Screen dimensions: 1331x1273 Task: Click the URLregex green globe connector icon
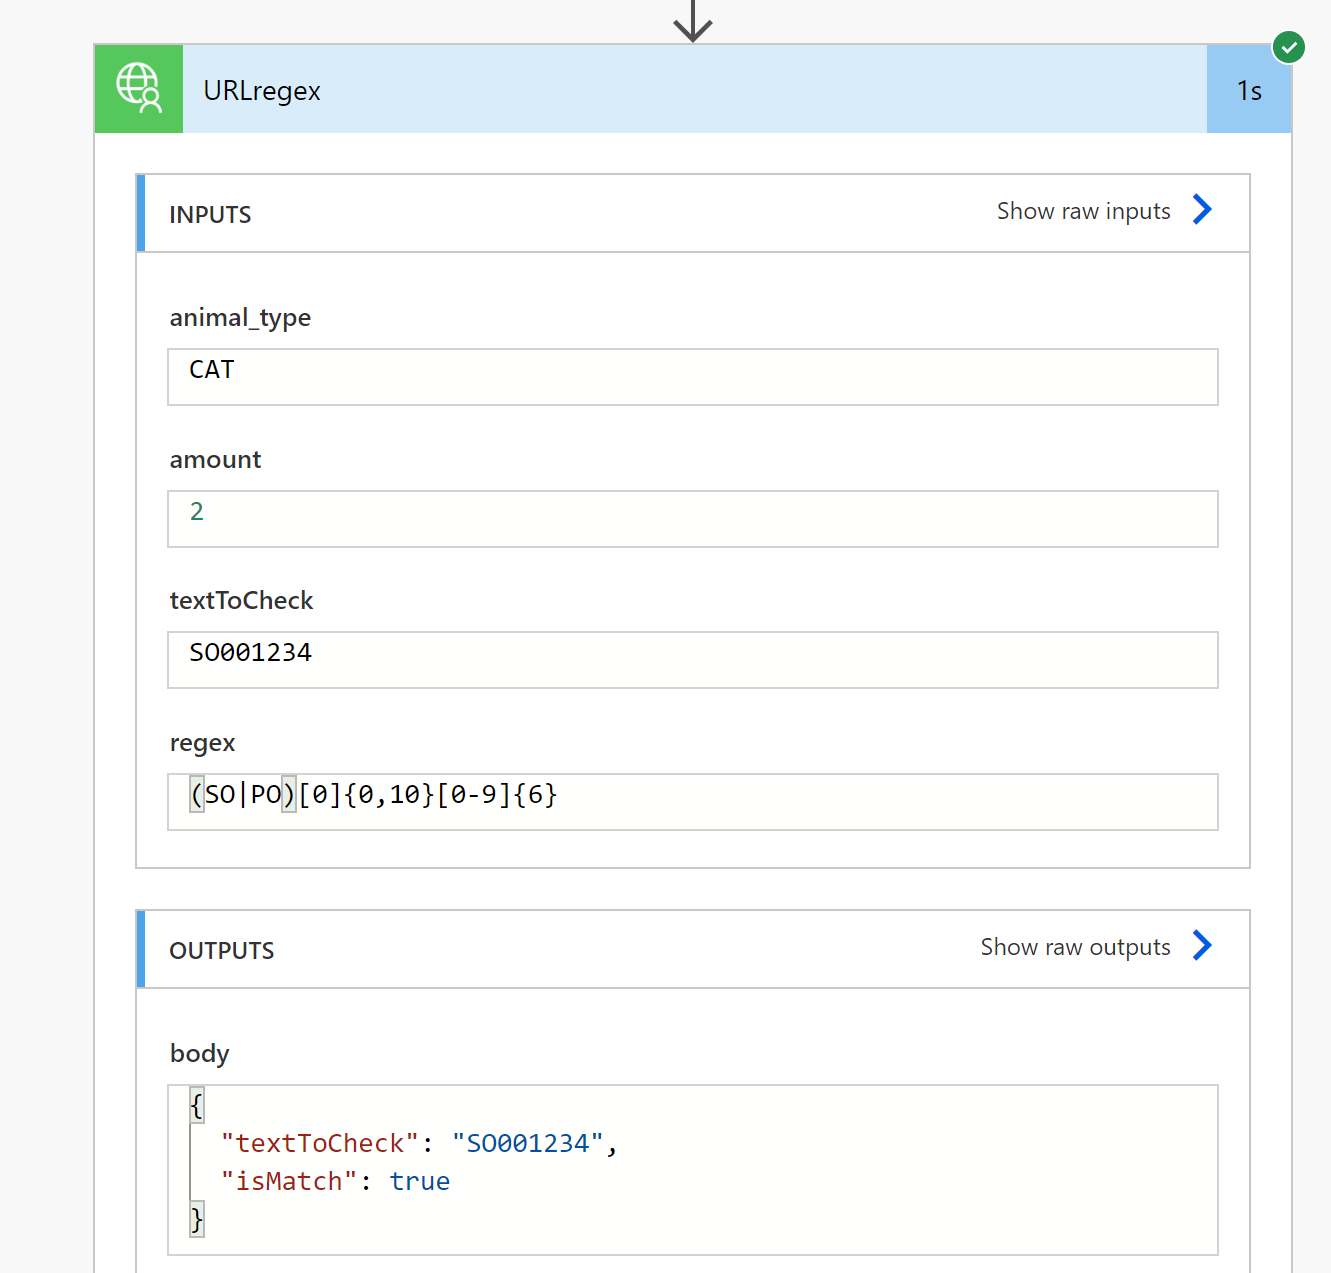pyautogui.click(x=139, y=89)
